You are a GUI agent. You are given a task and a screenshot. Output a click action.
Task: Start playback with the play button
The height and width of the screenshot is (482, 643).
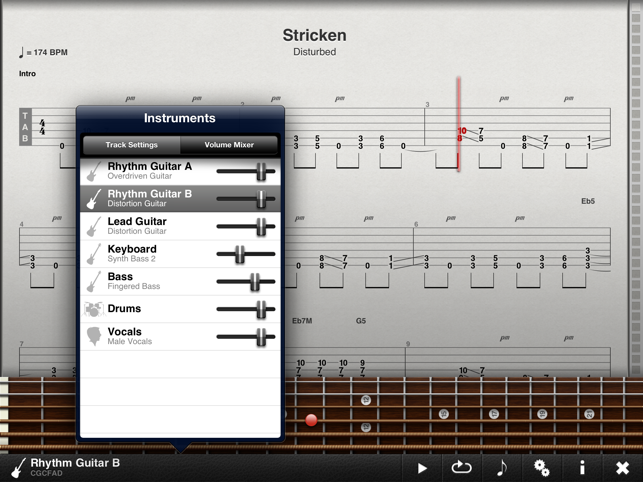(422, 468)
